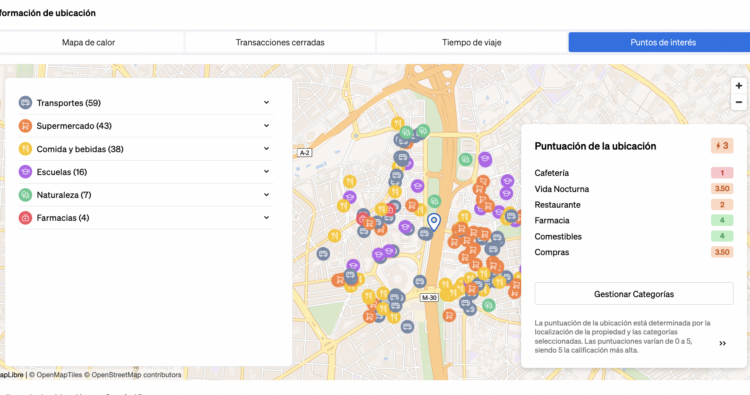Expand the Supermercado (43) category

tap(266, 125)
